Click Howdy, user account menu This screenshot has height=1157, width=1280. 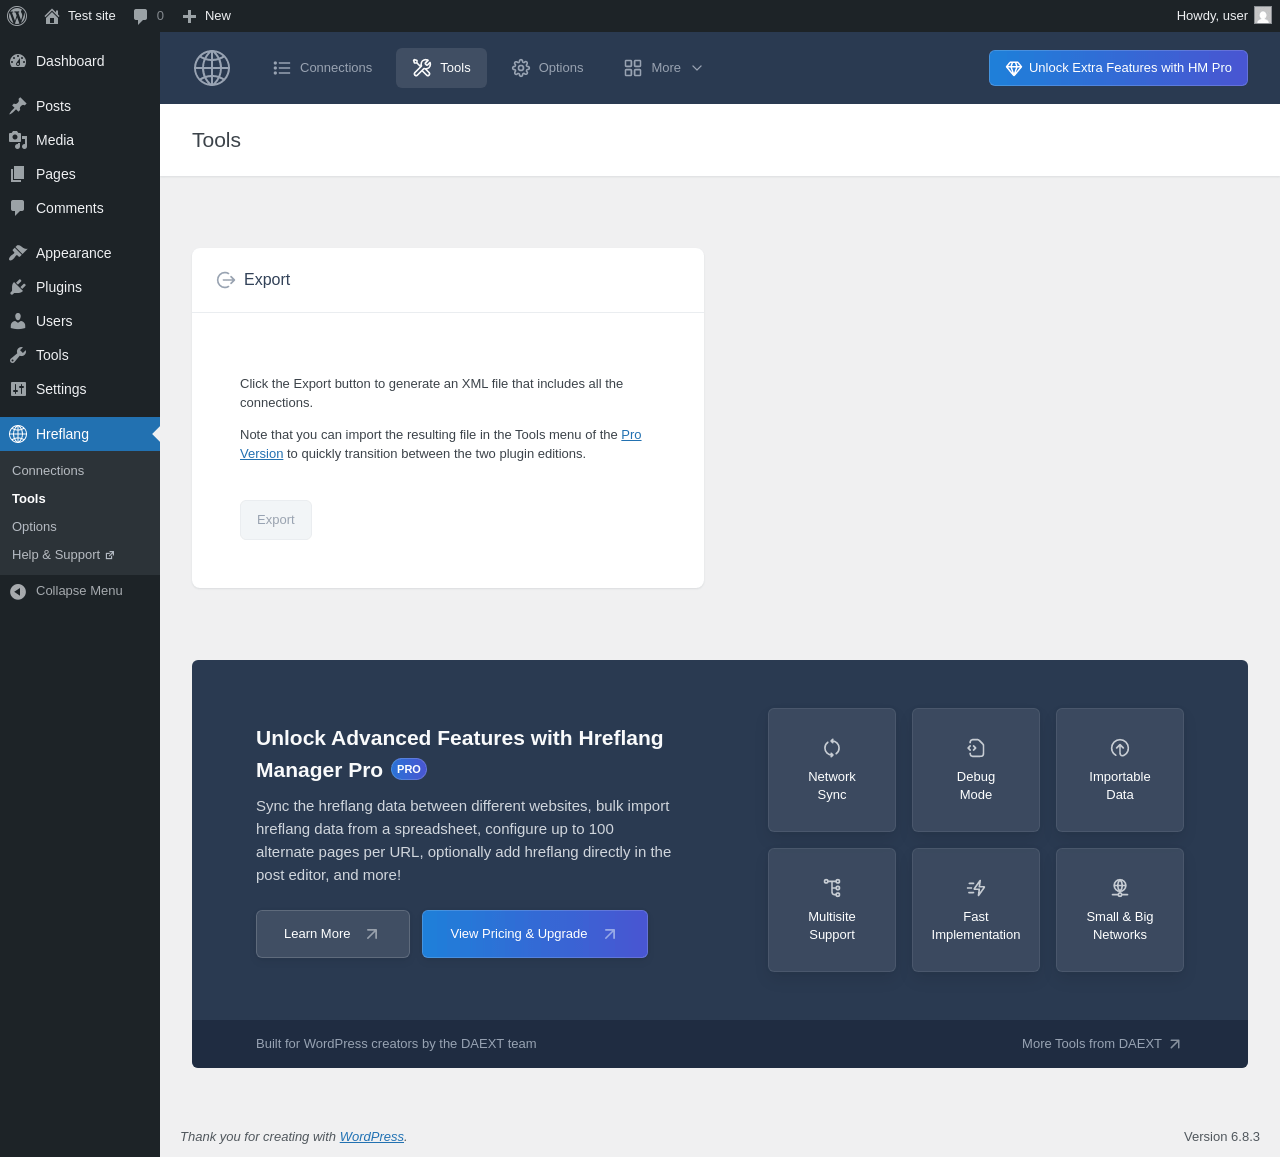coord(1224,16)
